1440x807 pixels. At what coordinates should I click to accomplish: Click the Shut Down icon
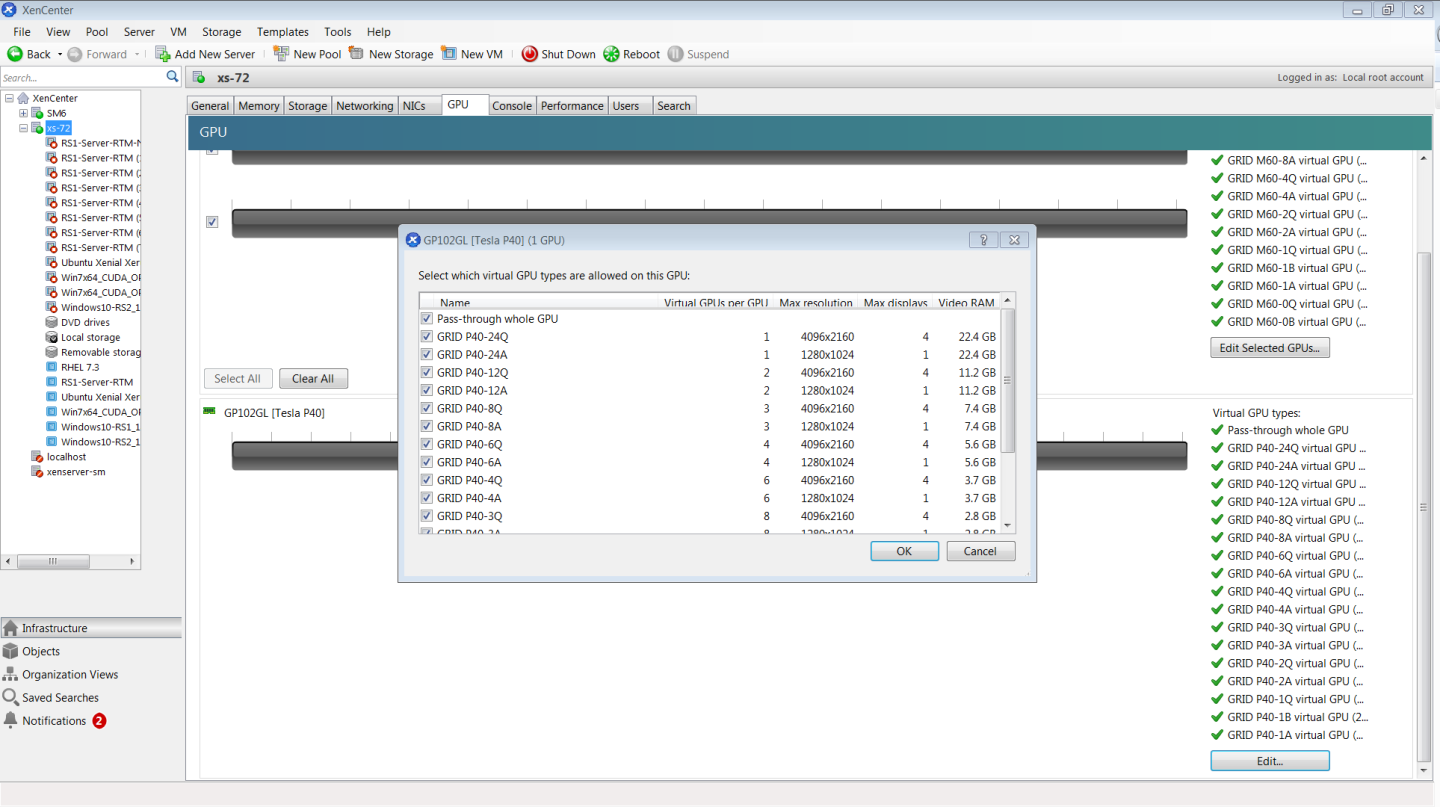pyautogui.click(x=530, y=54)
